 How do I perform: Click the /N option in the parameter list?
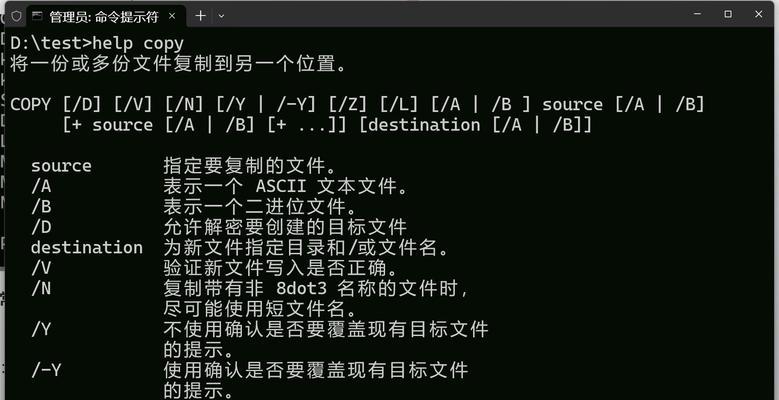click(41, 289)
